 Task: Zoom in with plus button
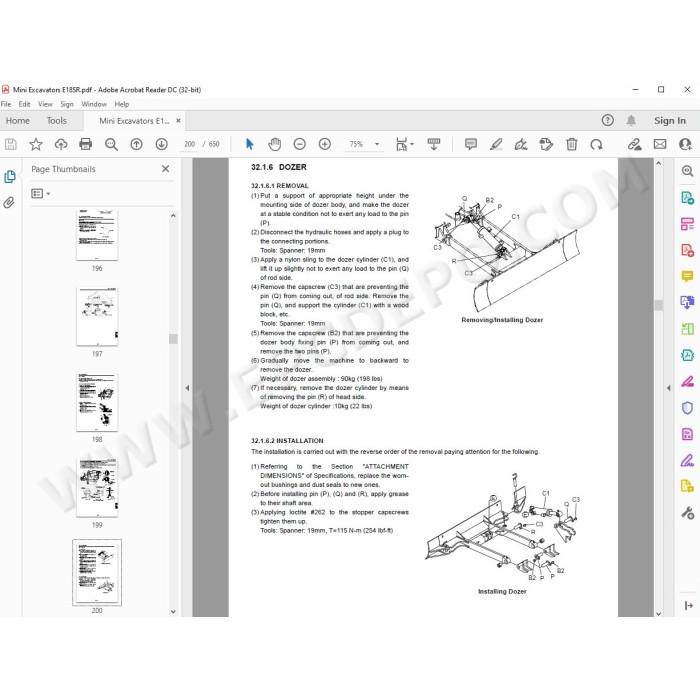(x=325, y=144)
